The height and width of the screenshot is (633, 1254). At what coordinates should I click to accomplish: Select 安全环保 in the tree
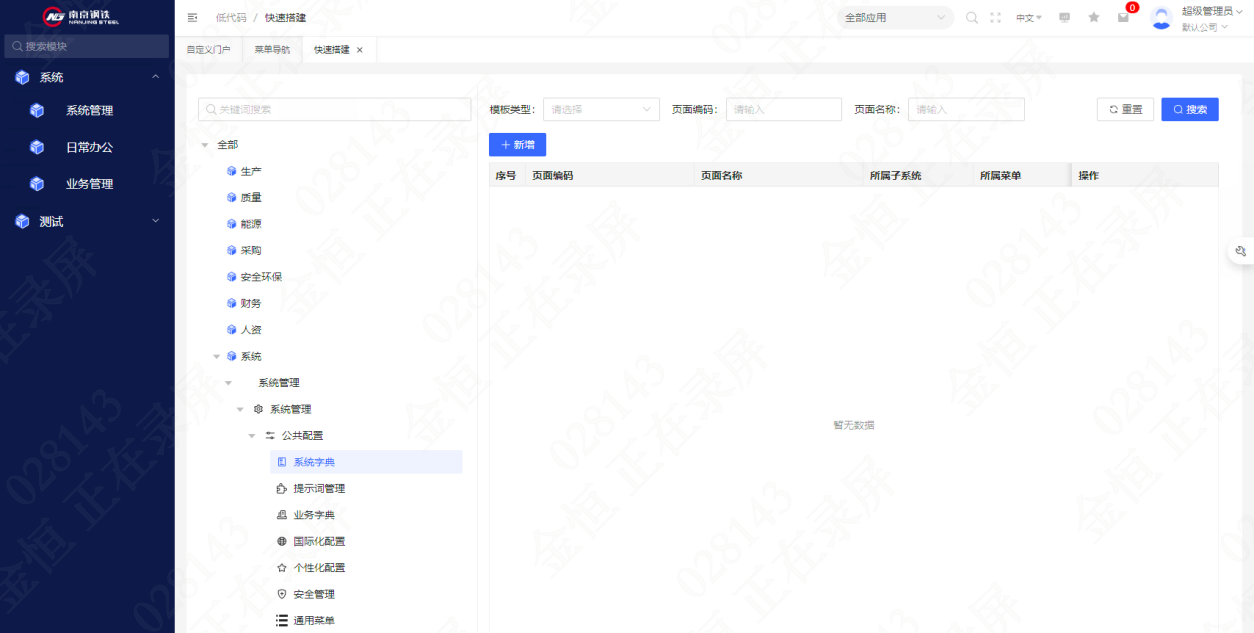point(261,277)
